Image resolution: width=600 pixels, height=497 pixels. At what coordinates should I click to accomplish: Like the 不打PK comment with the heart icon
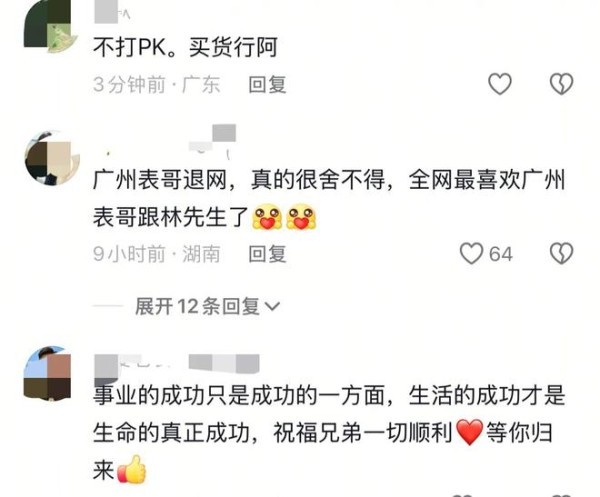(500, 84)
